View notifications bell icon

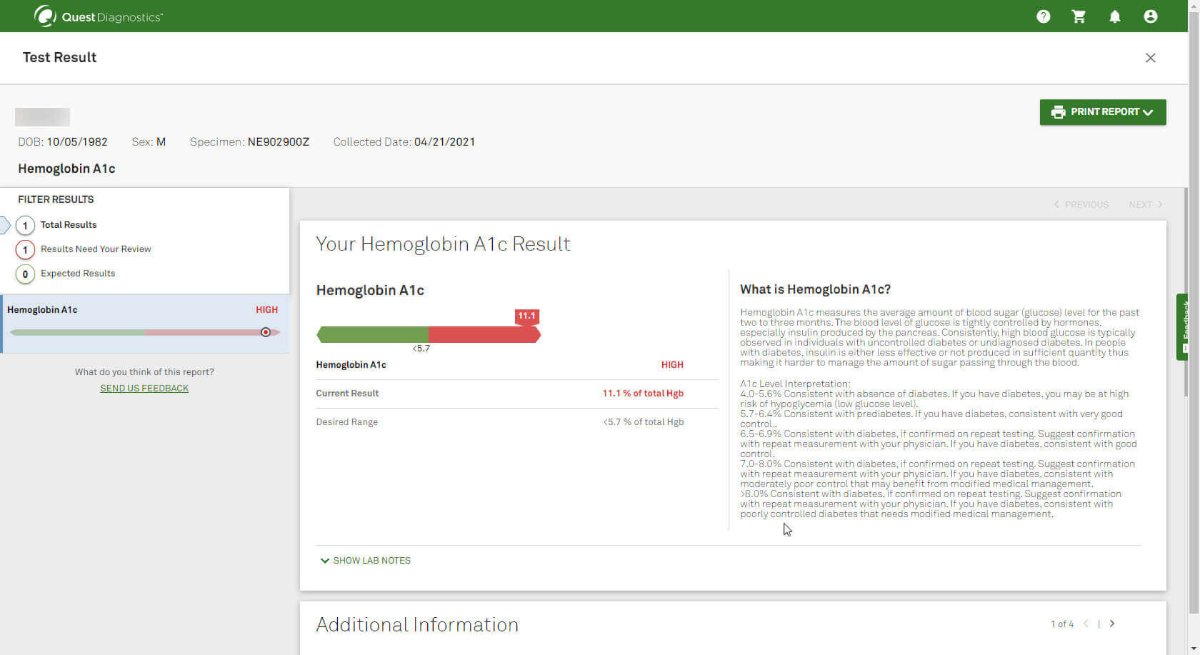pos(1114,16)
